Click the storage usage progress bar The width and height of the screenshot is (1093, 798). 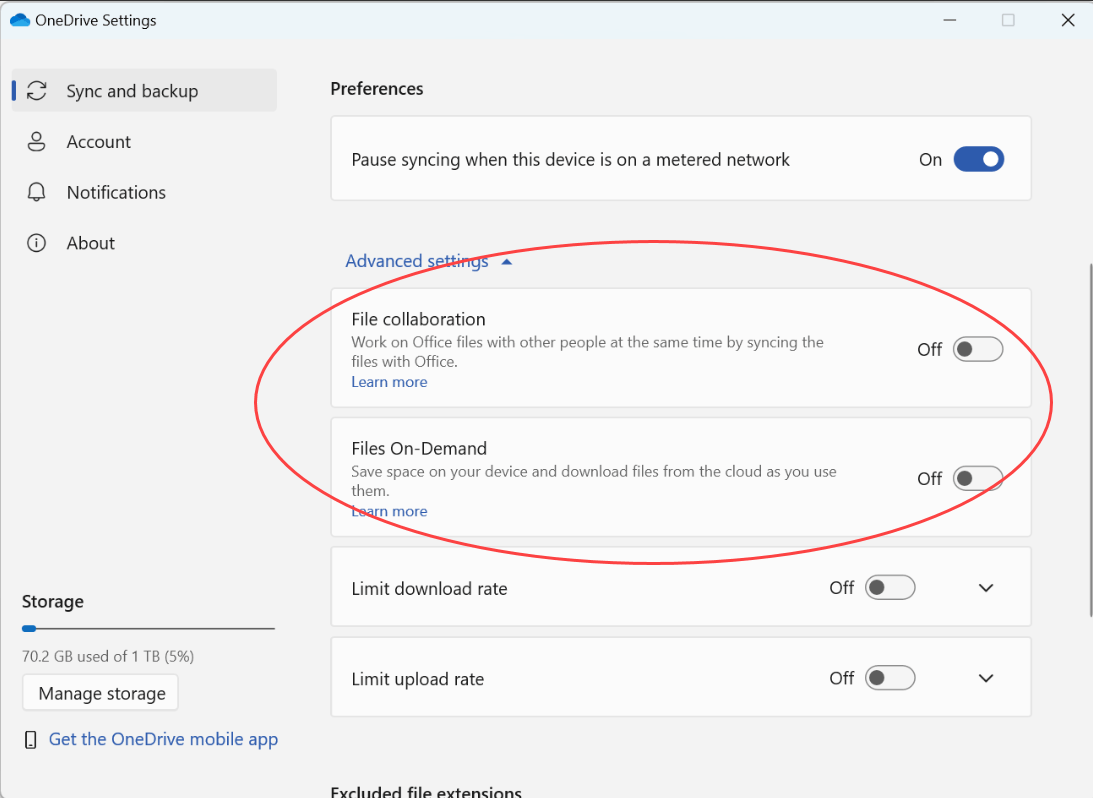pyautogui.click(x=147, y=628)
